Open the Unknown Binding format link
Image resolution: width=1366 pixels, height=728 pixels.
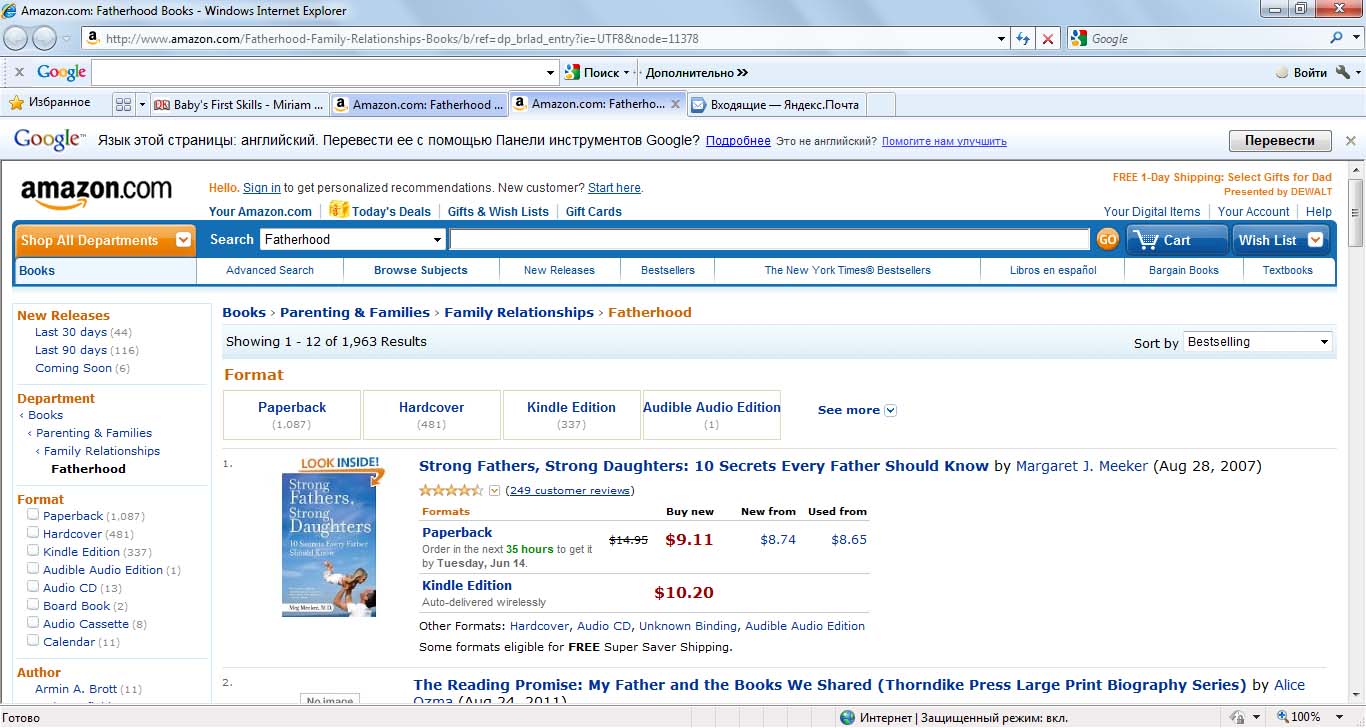688,626
